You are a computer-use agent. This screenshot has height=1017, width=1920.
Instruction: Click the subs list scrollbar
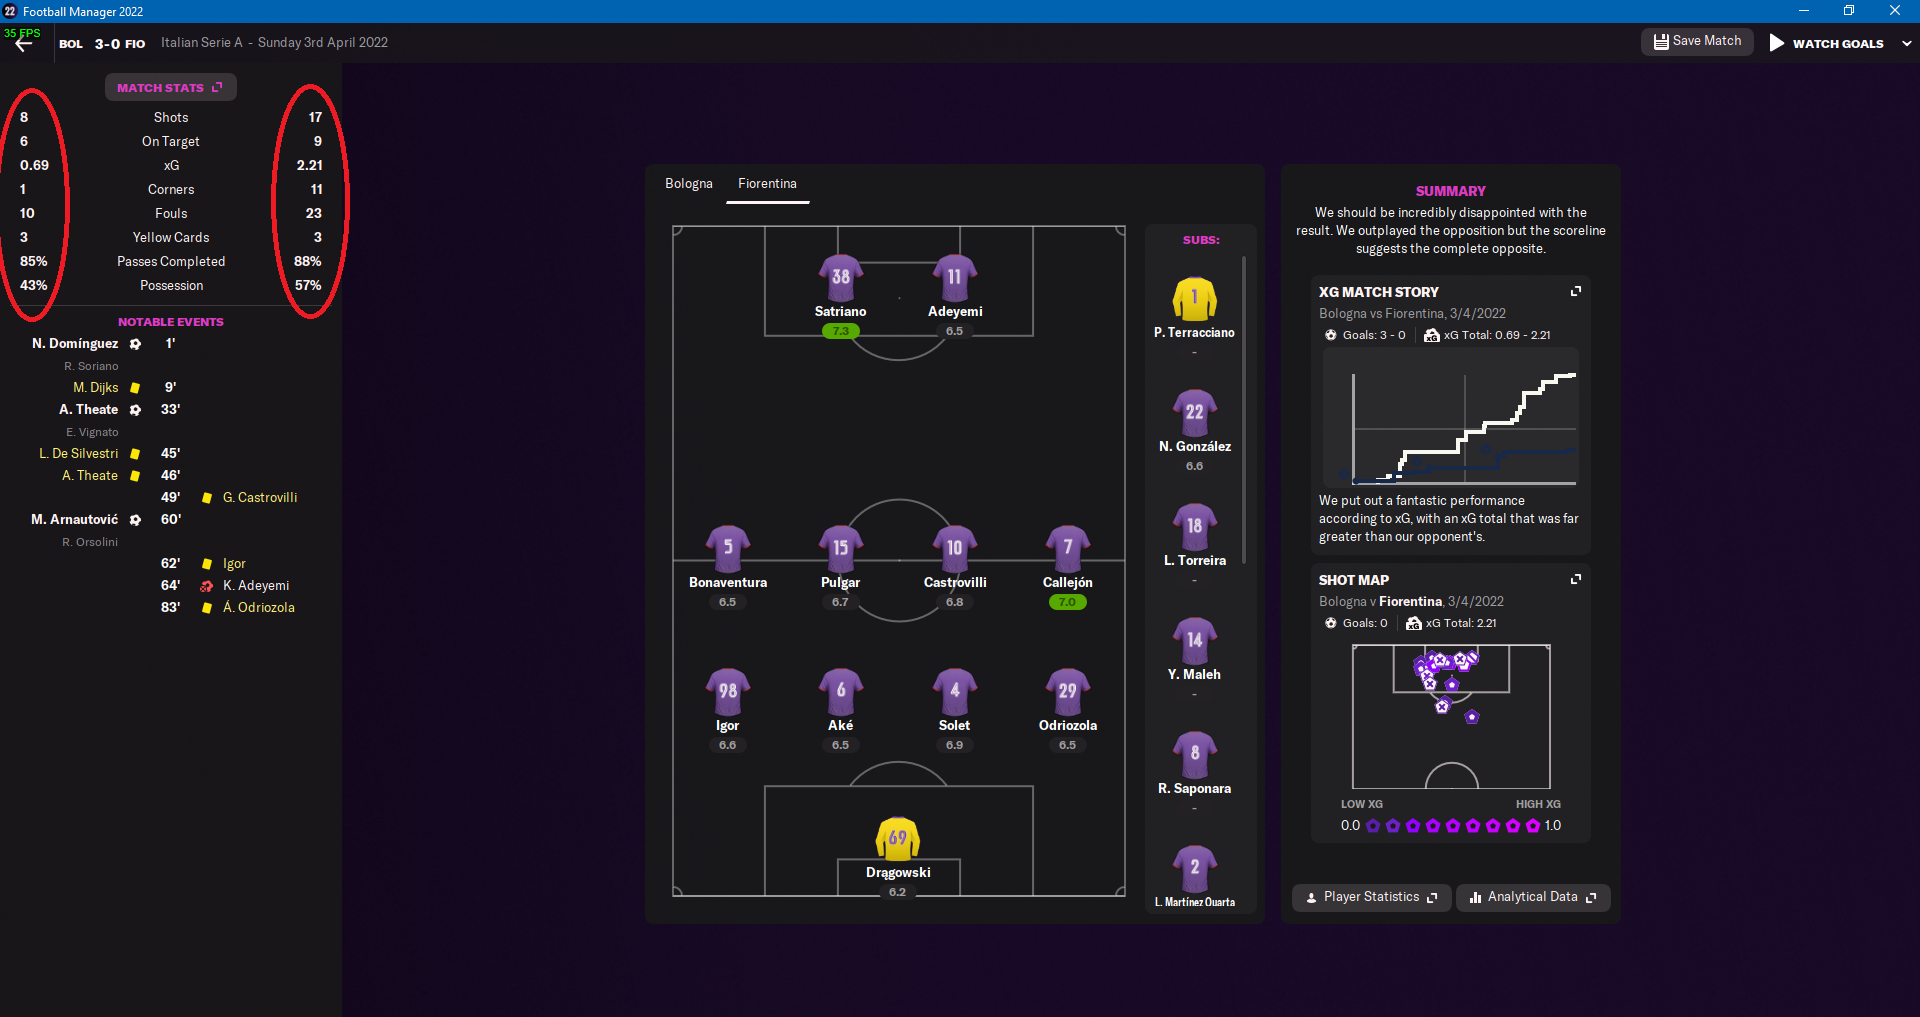point(1244,410)
